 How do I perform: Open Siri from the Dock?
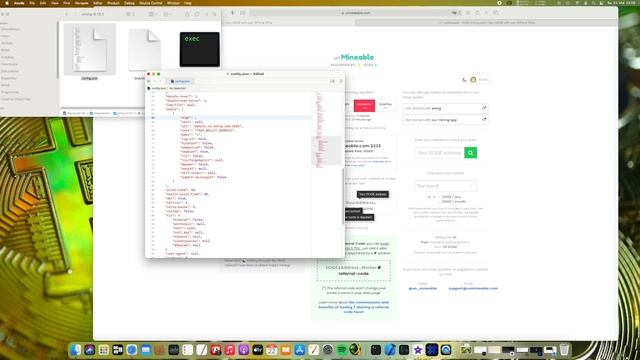point(90,350)
